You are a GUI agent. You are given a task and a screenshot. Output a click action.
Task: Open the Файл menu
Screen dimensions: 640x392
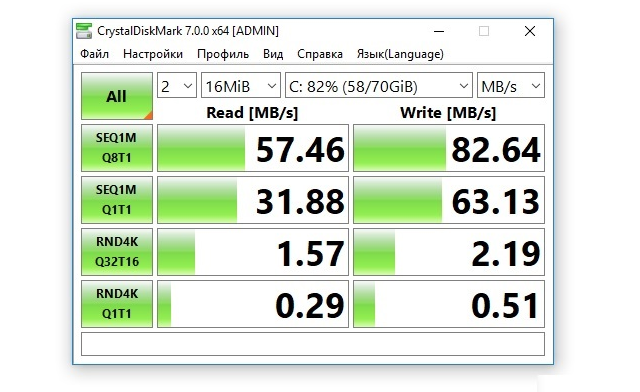(x=94, y=54)
